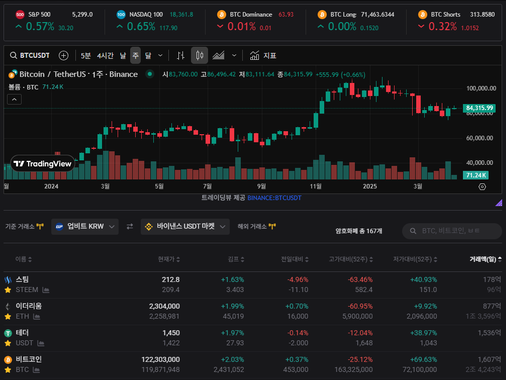Sort table by 이름 column
The image size is (506, 380).
click(23, 259)
